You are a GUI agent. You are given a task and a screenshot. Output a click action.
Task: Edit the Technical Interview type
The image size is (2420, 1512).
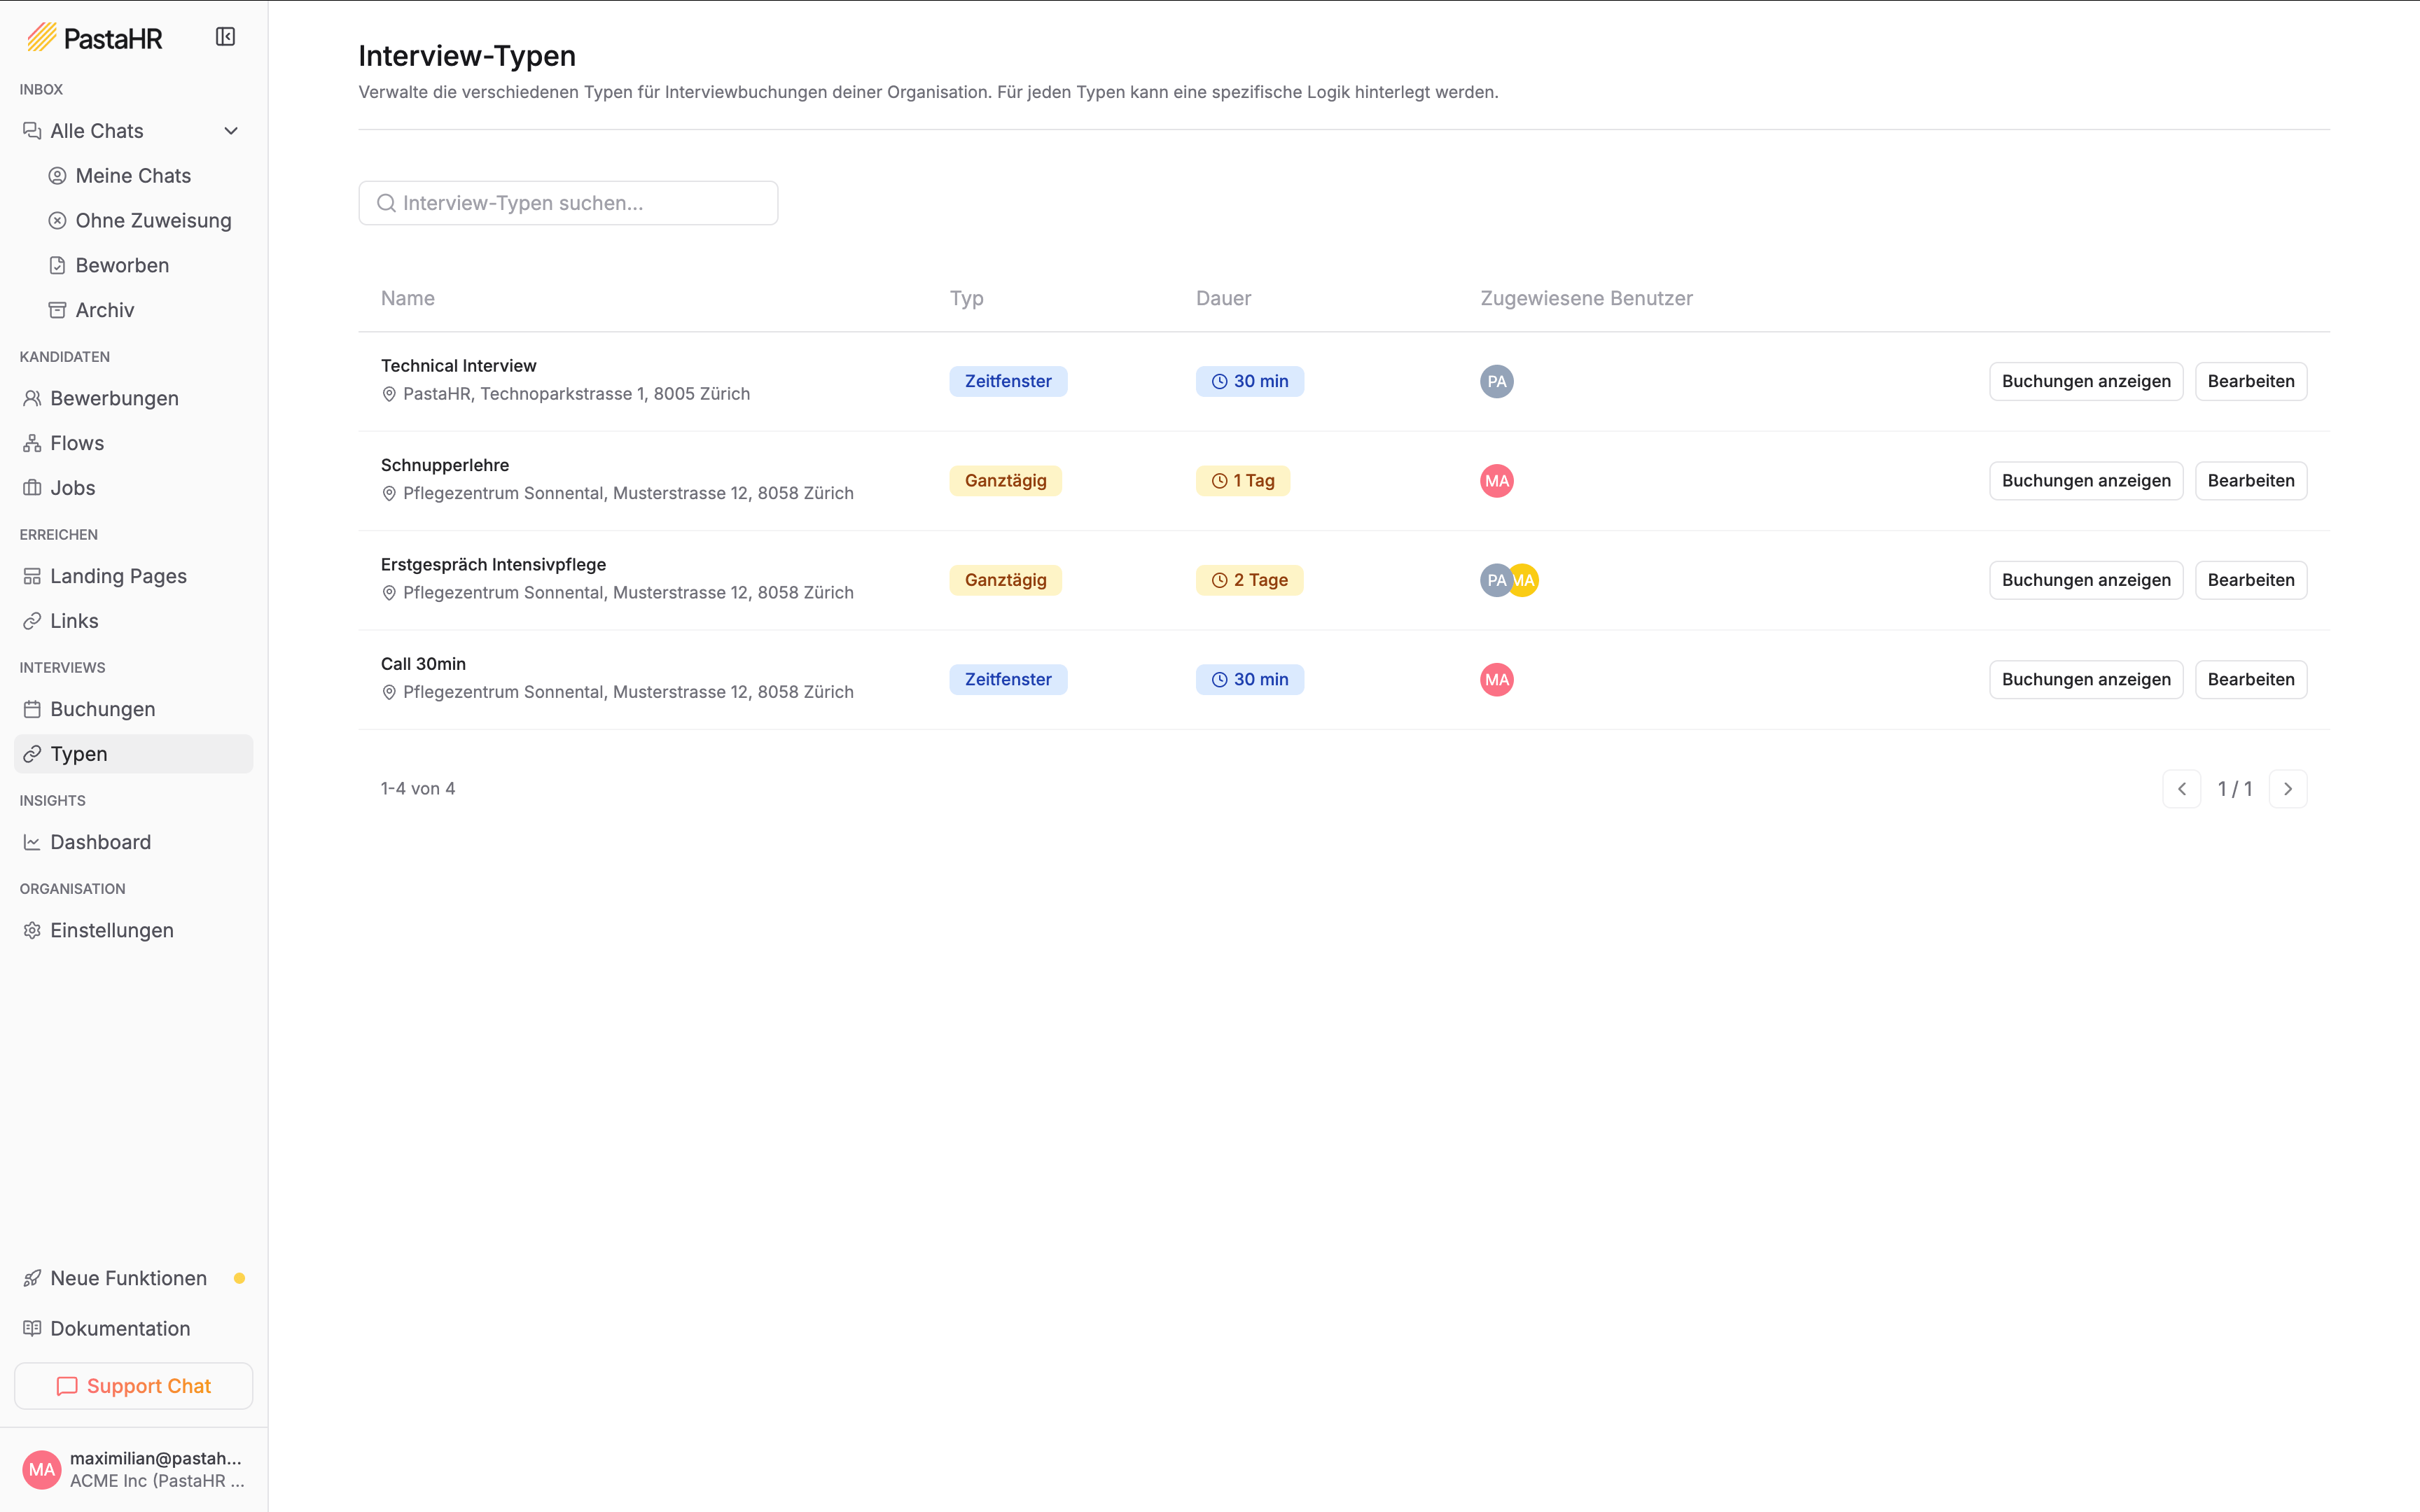click(x=2251, y=381)
